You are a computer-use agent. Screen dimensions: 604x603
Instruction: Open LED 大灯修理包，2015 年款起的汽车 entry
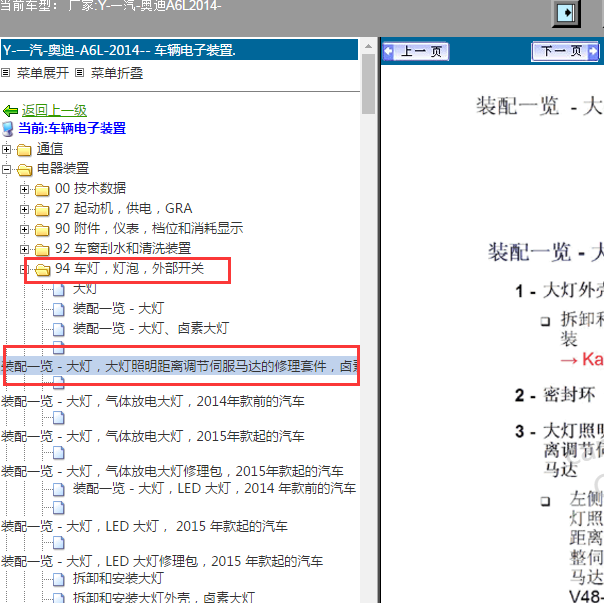(x=162, y=561)
